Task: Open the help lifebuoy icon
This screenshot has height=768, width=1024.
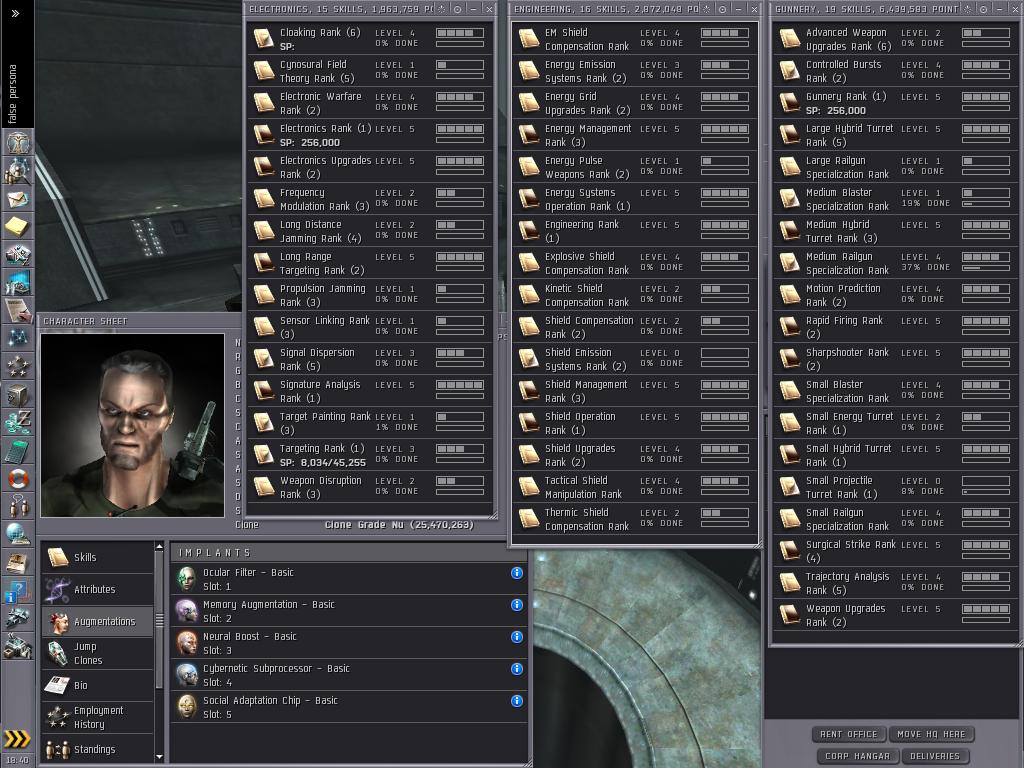Action: coord(18,479)
